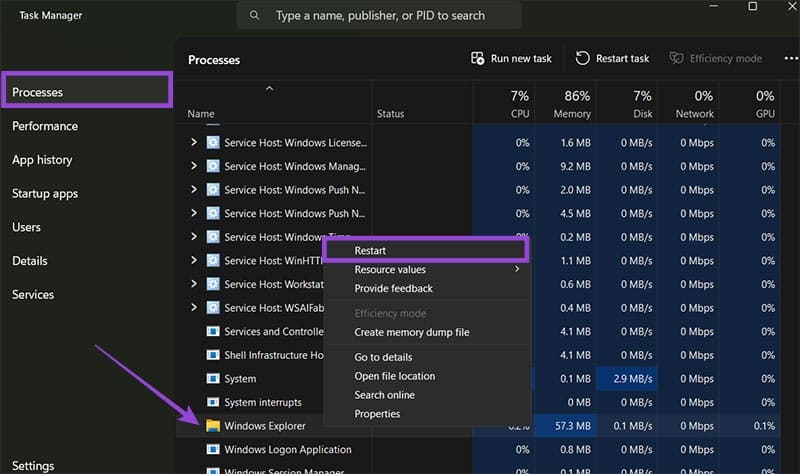Click the Service Host: WinHTTP gear icon
The image size is (800, 474).
click(213, 260)
